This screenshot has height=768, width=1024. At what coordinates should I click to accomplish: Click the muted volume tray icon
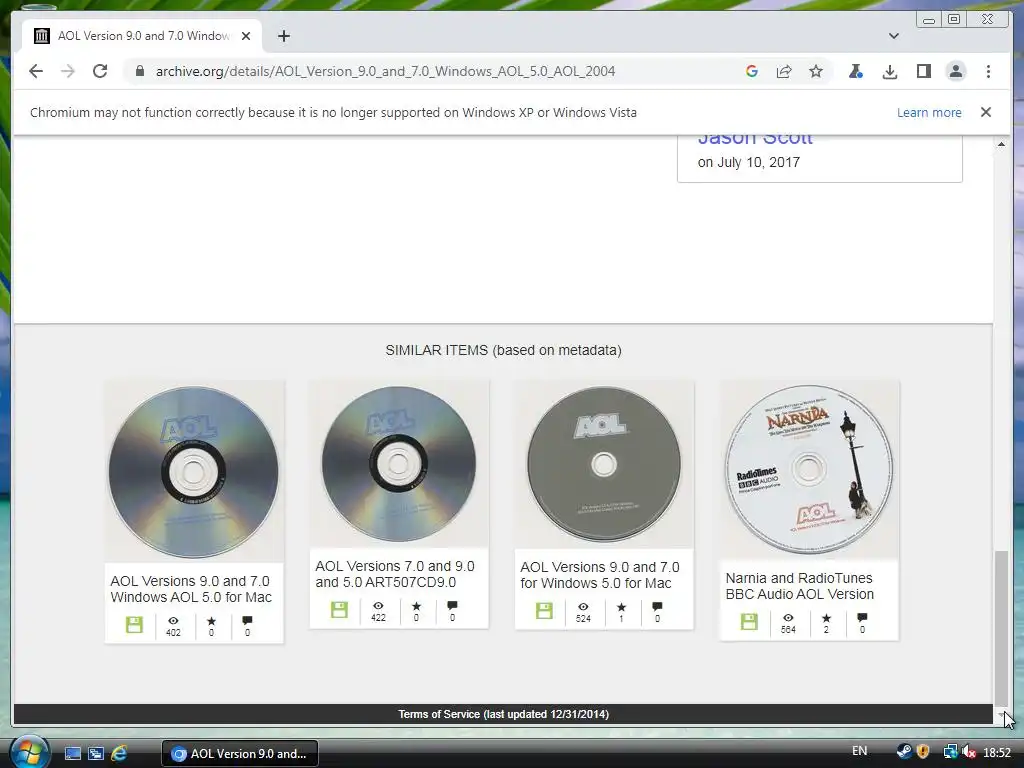click(x=968, y=752)
